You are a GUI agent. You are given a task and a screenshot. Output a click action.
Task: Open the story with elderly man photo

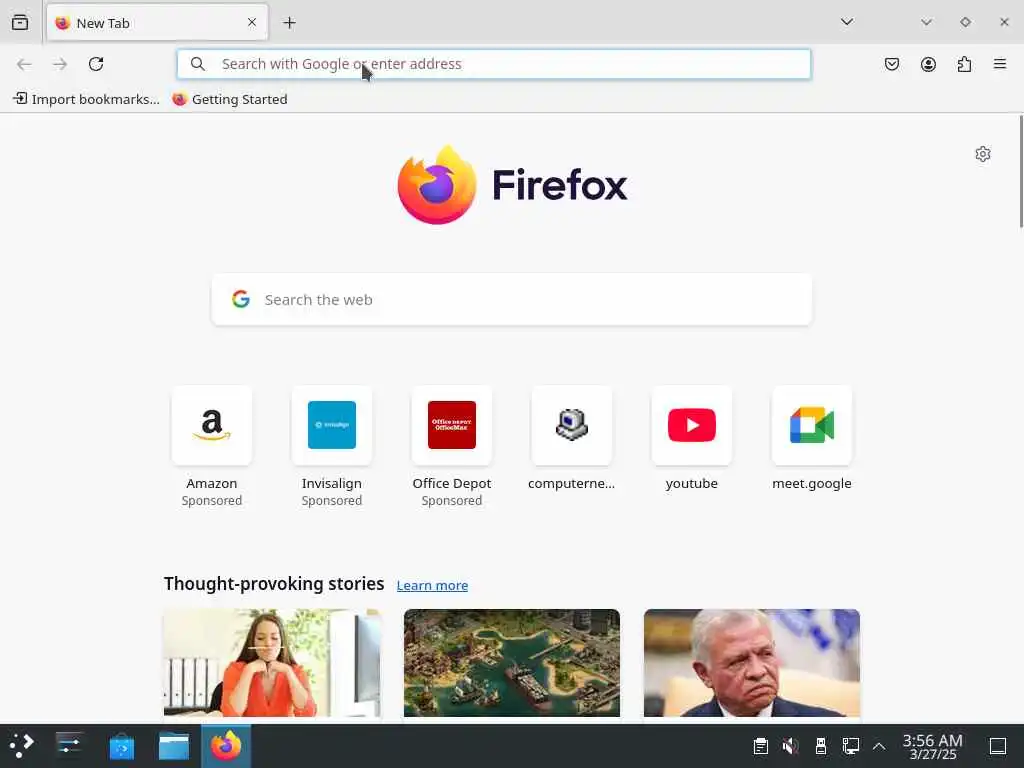(752, 663)
